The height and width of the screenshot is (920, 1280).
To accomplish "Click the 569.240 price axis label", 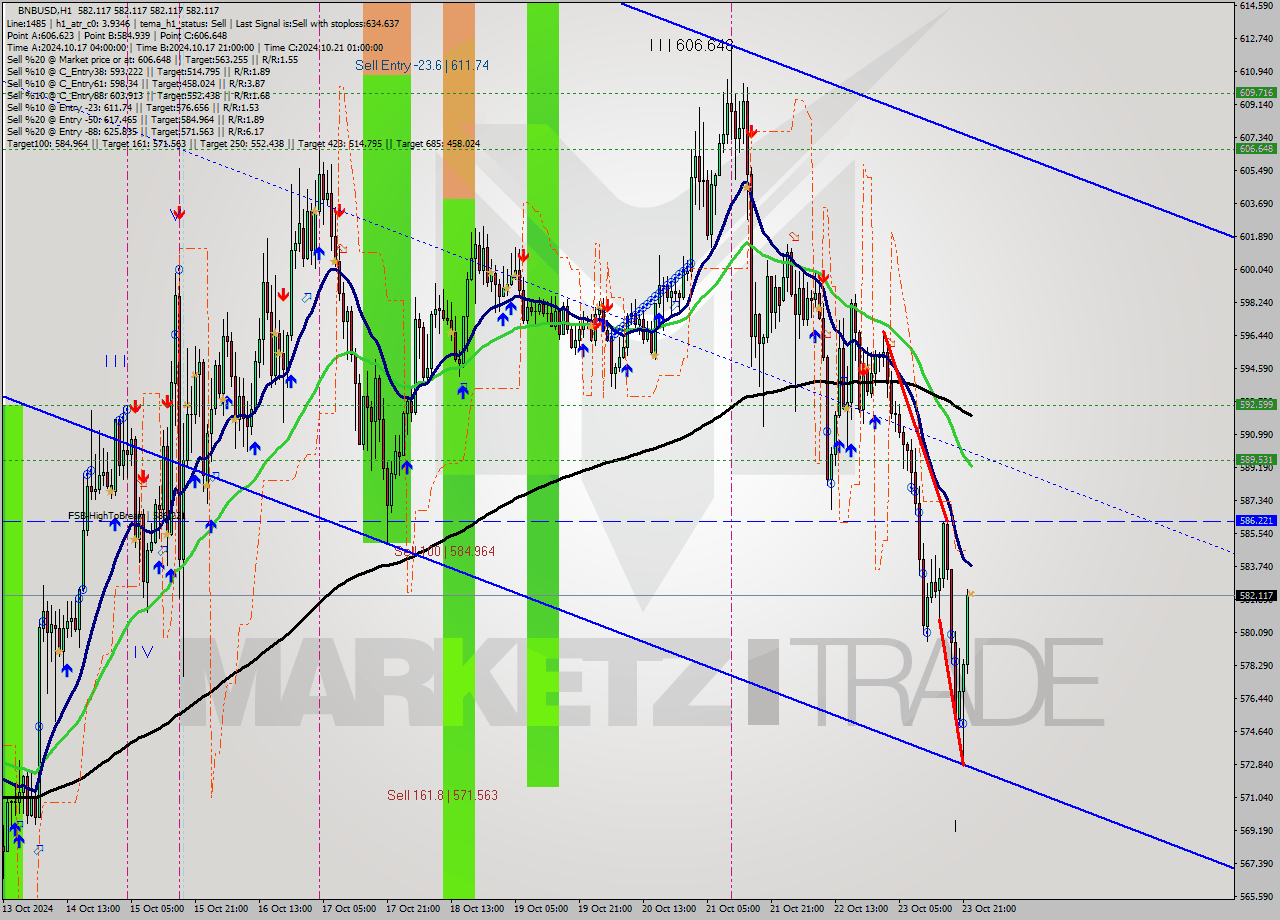I will [x=1256, y=830].
